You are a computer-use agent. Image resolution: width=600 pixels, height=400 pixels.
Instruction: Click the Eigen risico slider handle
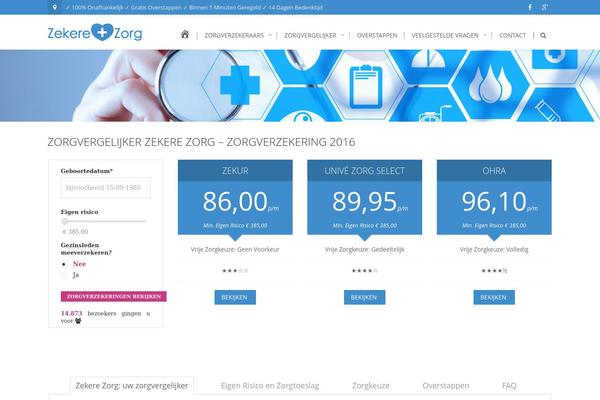(x=64, y=221)
